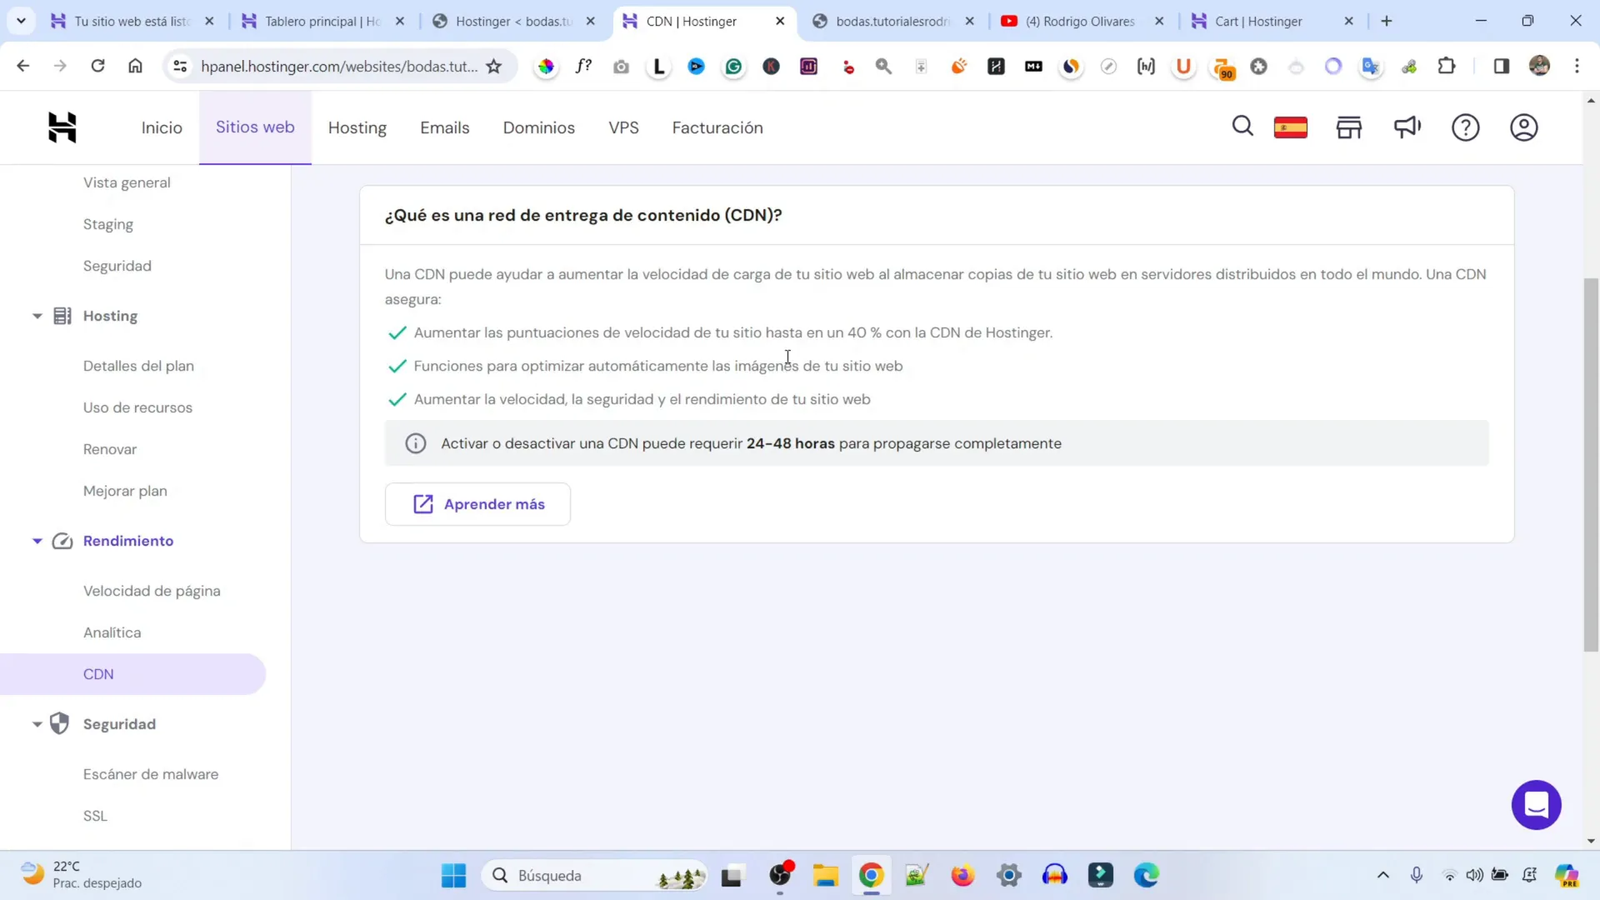Open Chrome three-dot menu
Viewport: 1600px width, 900px height.
click(x=1577, y=66)
